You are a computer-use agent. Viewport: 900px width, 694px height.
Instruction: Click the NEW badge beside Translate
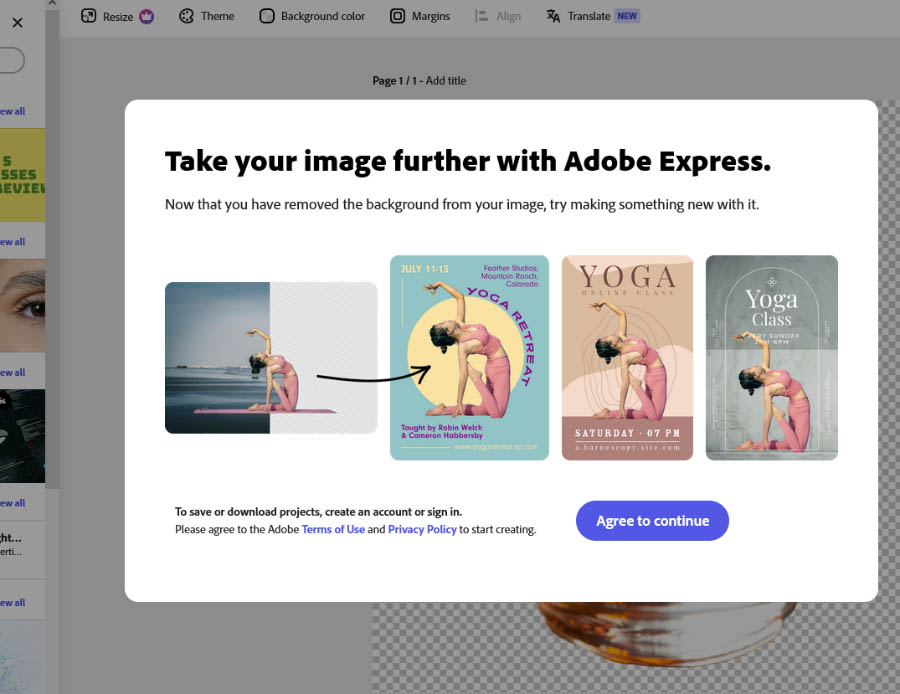pyautogui.click(x=627, y=16)
